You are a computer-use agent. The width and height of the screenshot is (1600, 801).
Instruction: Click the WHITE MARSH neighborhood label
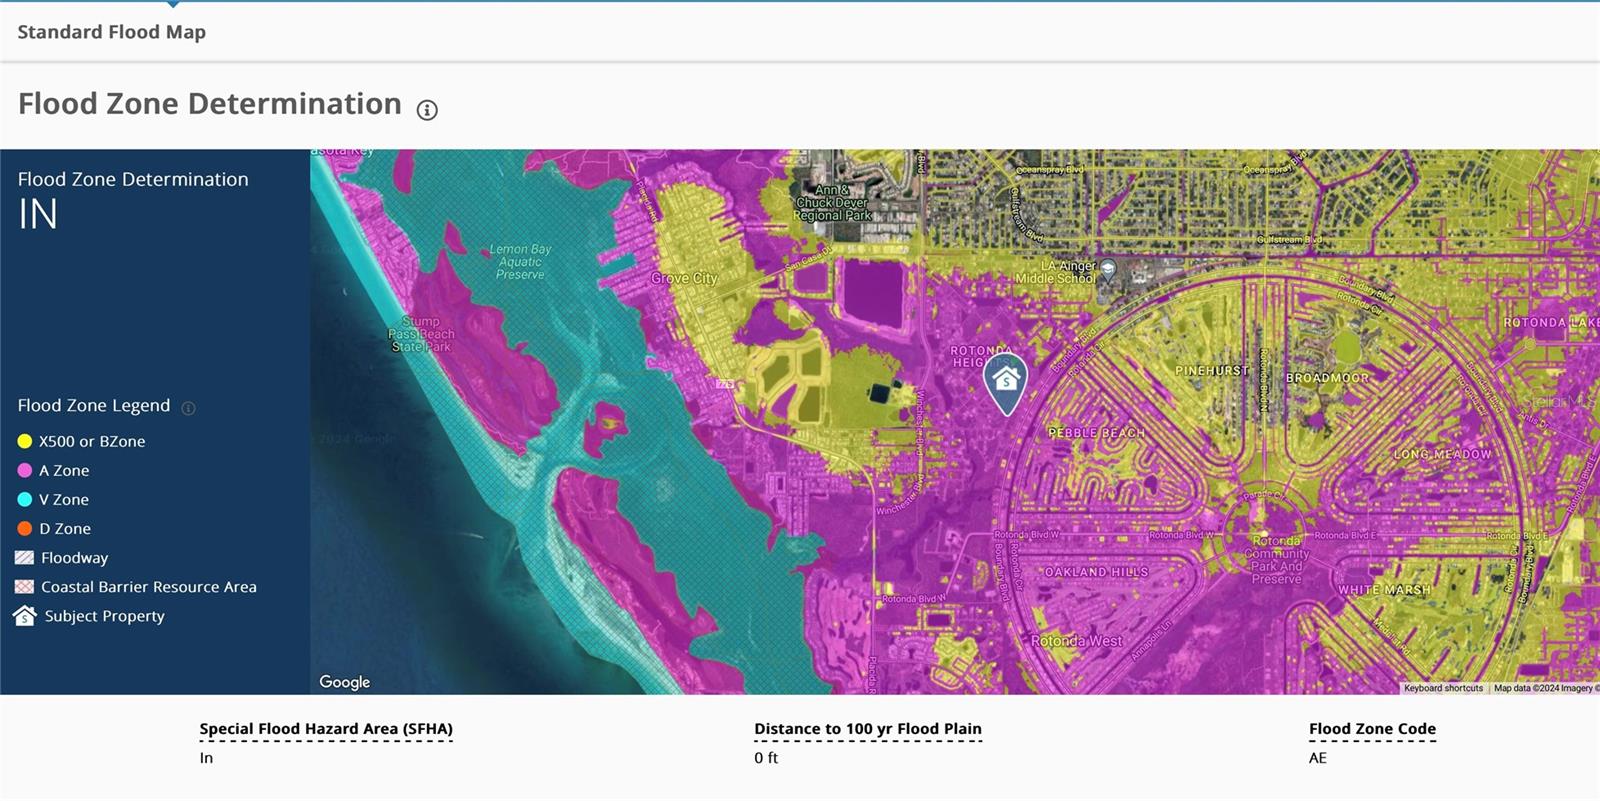coord(1384,590)
